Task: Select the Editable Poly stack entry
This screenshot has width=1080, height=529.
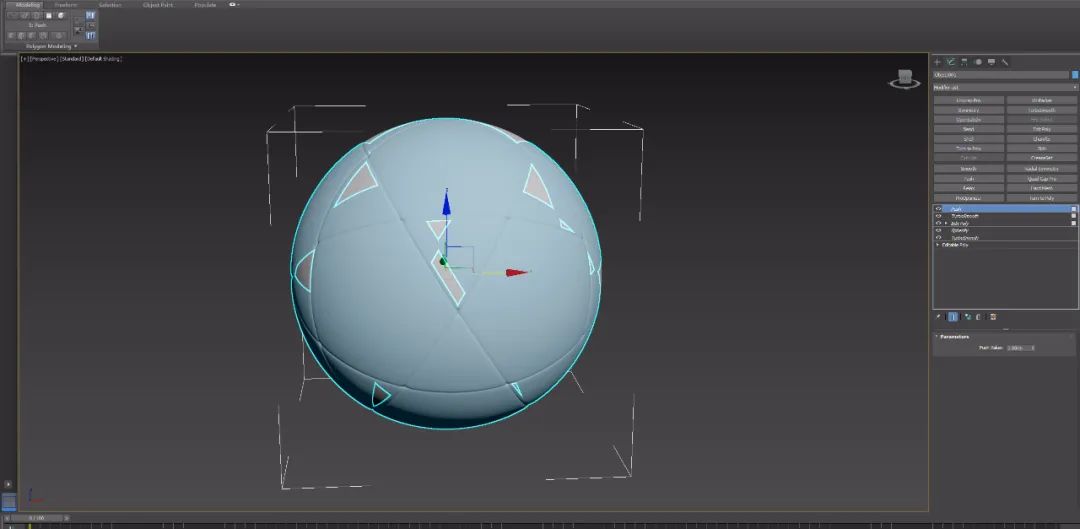Action: (955, 245)
